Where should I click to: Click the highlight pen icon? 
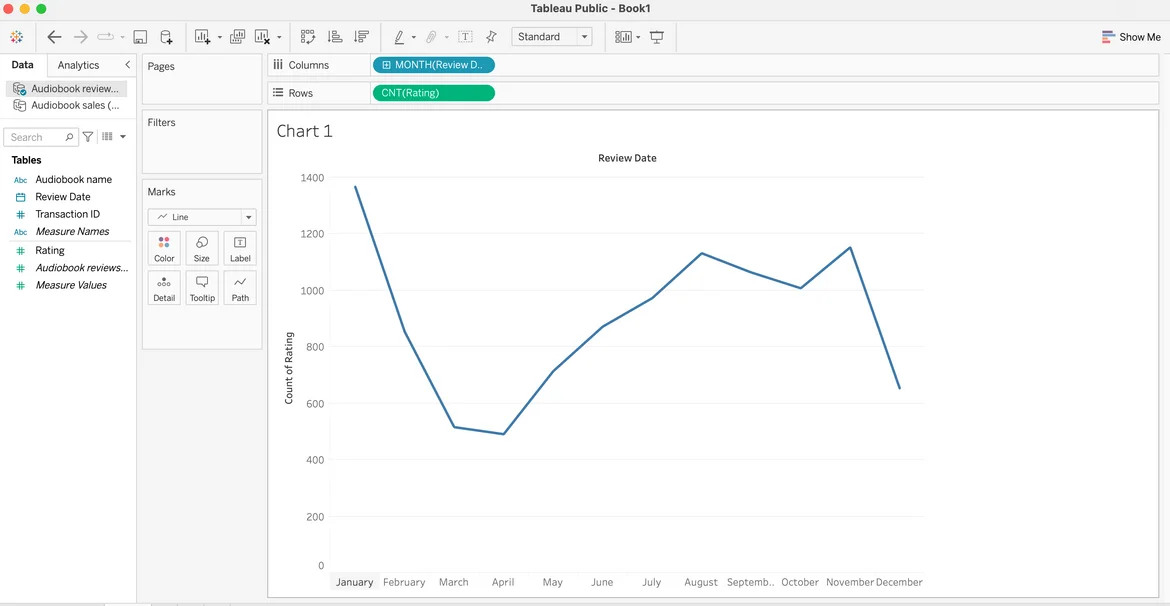(x=399, y=37)
